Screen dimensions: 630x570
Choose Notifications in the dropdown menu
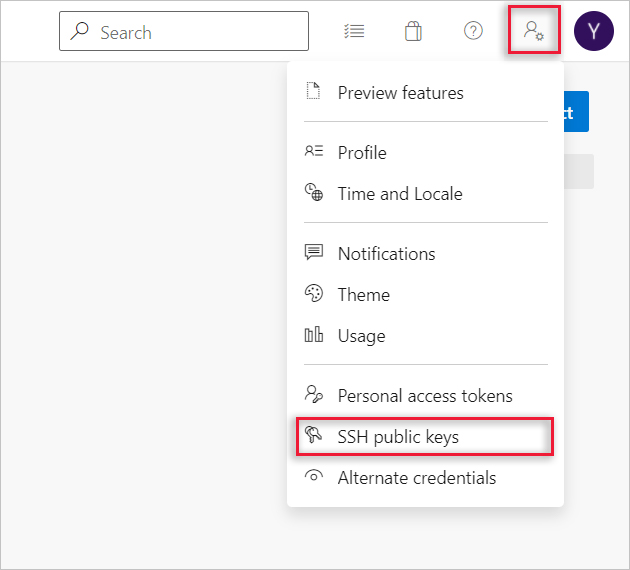(x=386, y=254)
